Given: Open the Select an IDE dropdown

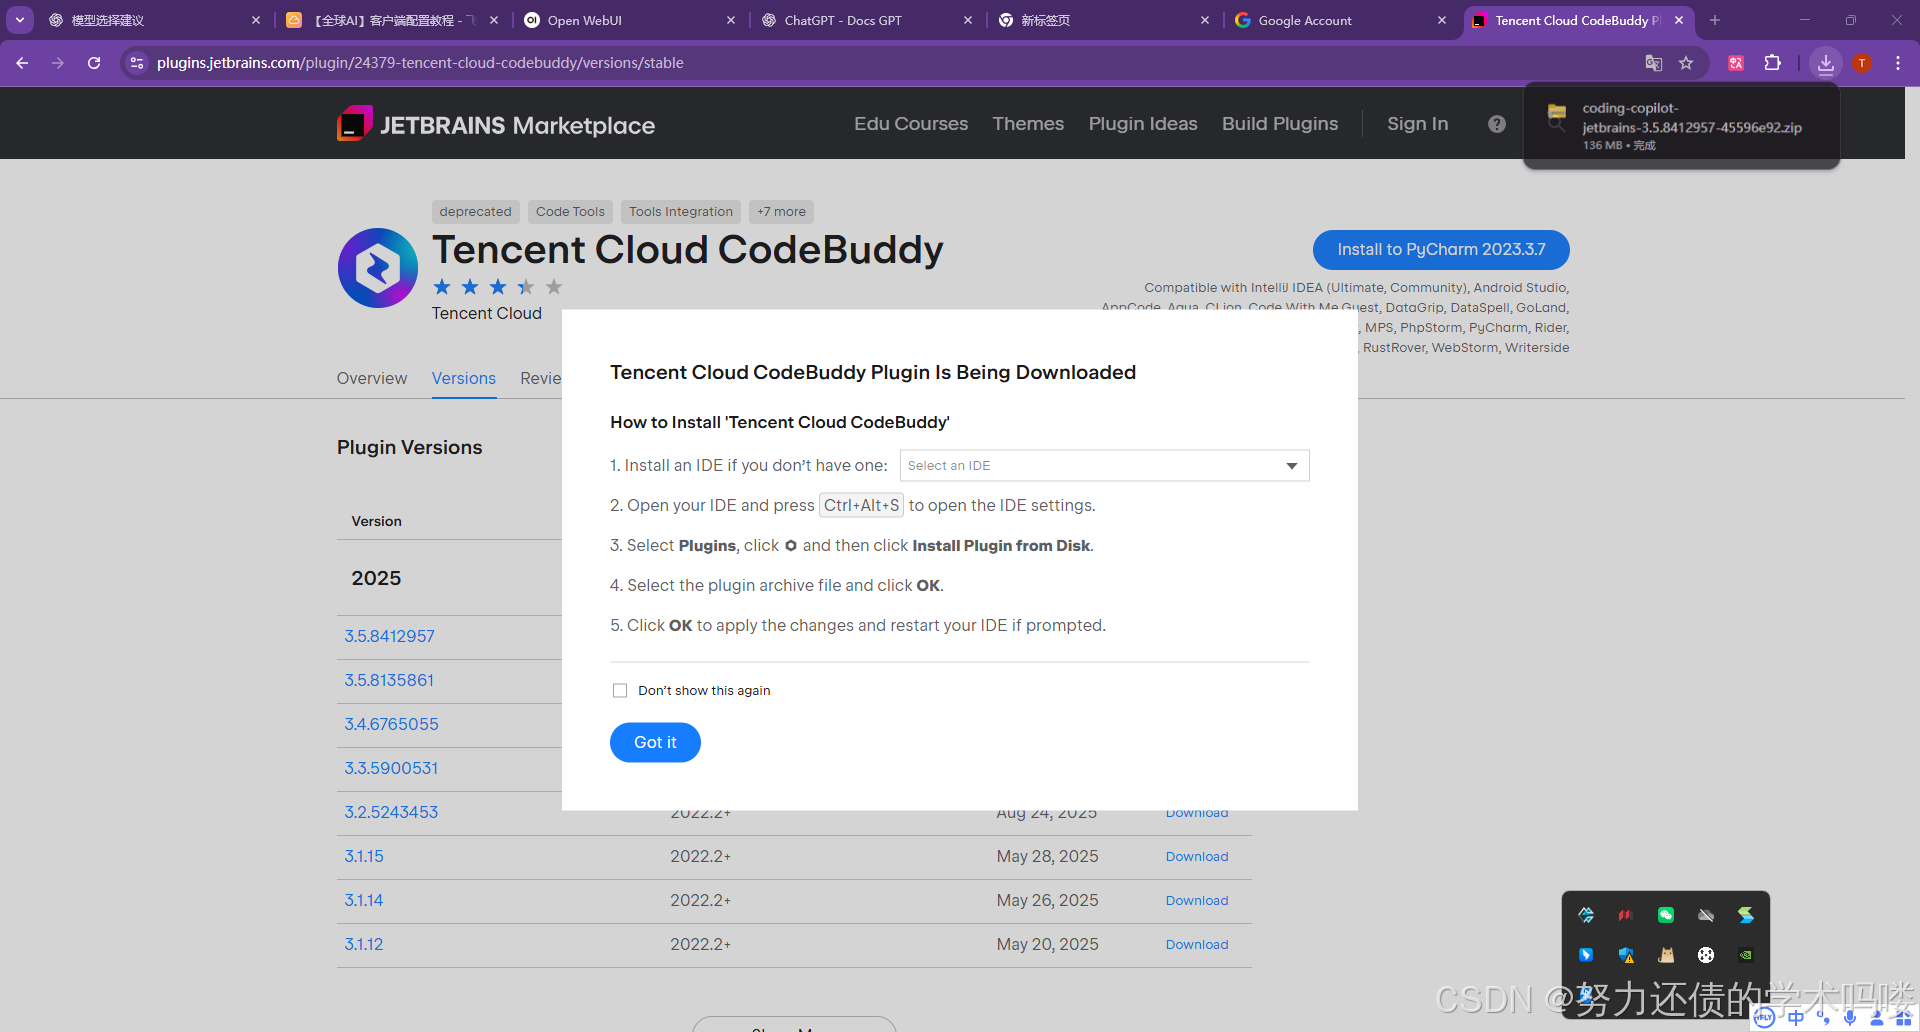Looking at the screenshot, I should click(x=1104, y=466).
